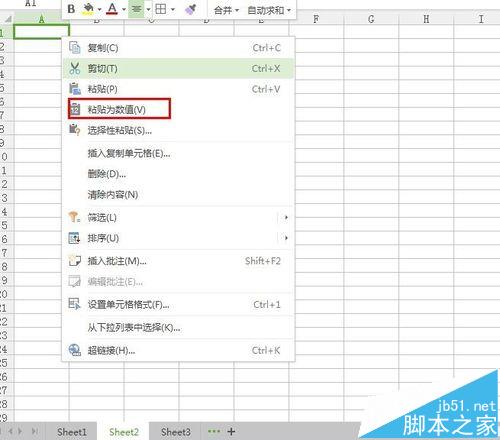Click the select-all corner triangle
This screenshot has width=500, height=440.
point(7,19)
